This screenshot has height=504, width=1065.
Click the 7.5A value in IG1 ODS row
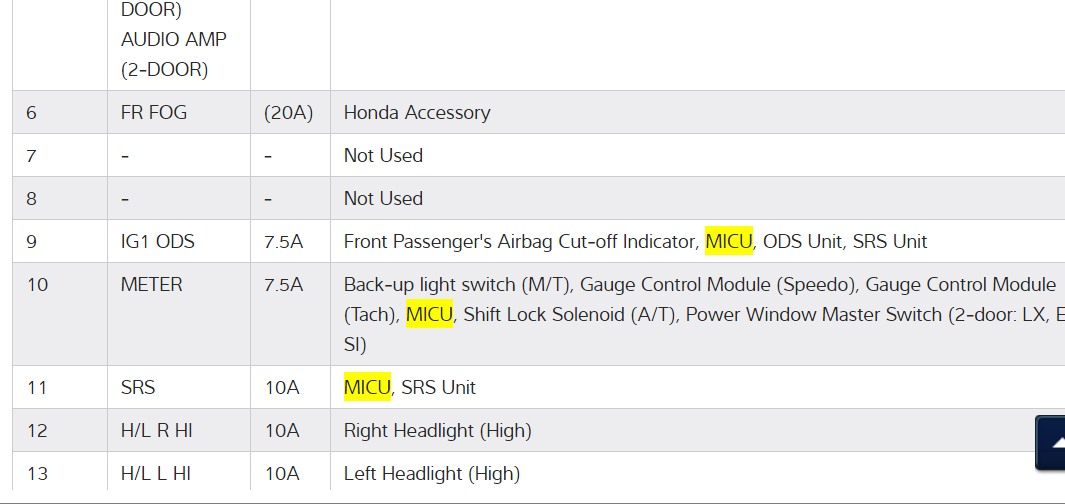[x=283, y=241]
